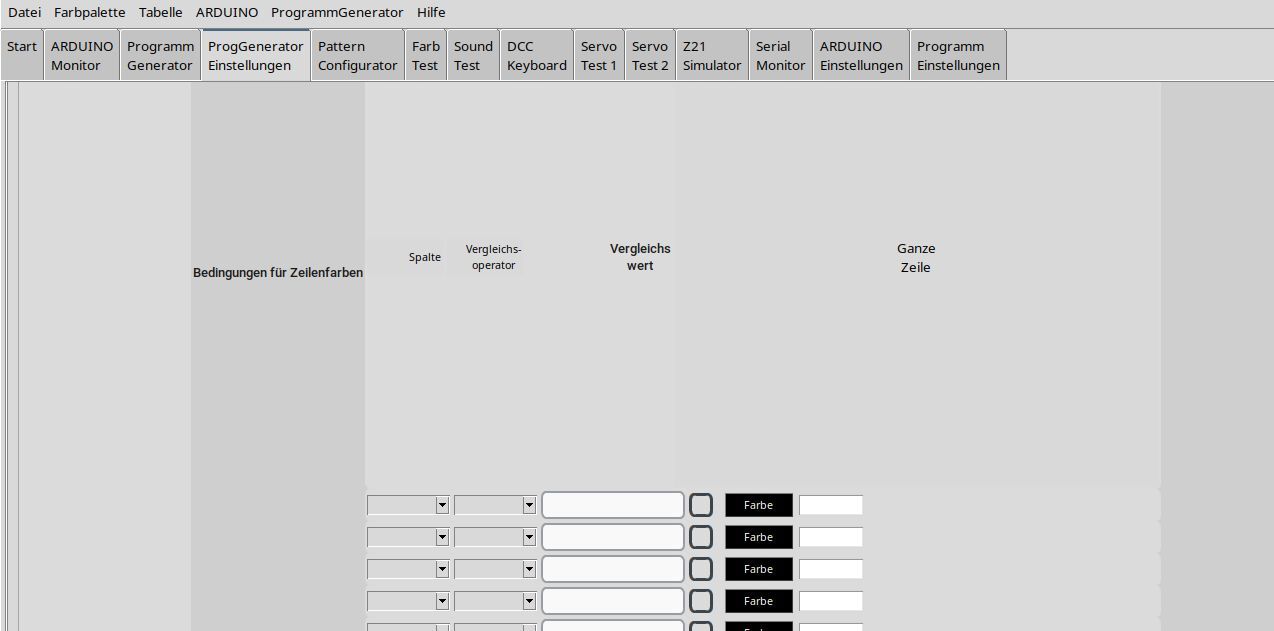Click the first row's Vergleichswert input field
1274x631 pixels.
(x=612, y=505)
